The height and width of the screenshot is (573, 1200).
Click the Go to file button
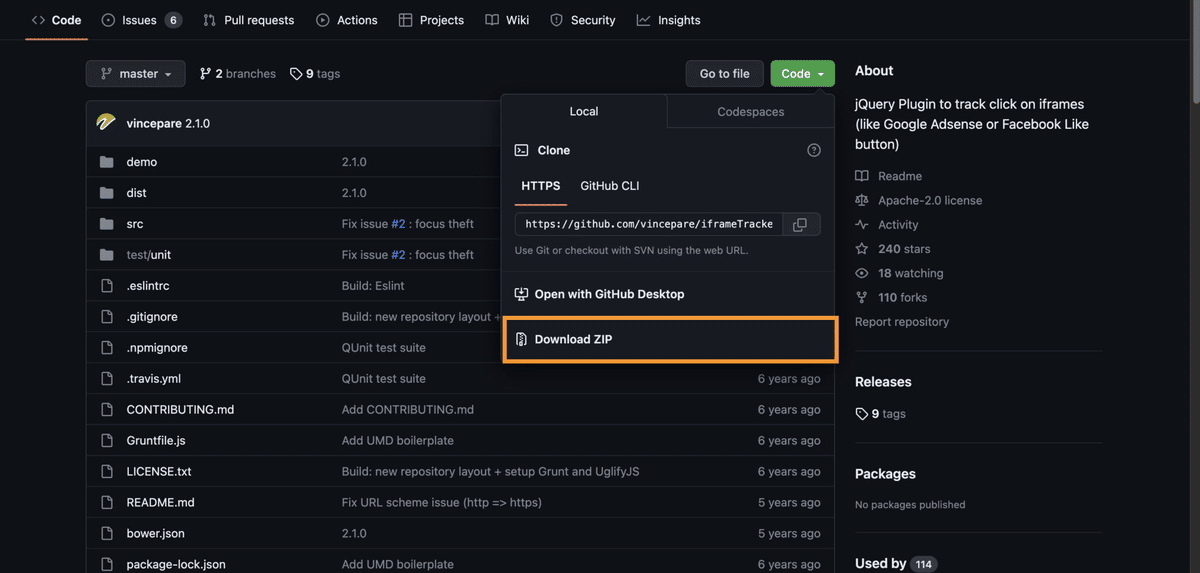coord(725,74)
